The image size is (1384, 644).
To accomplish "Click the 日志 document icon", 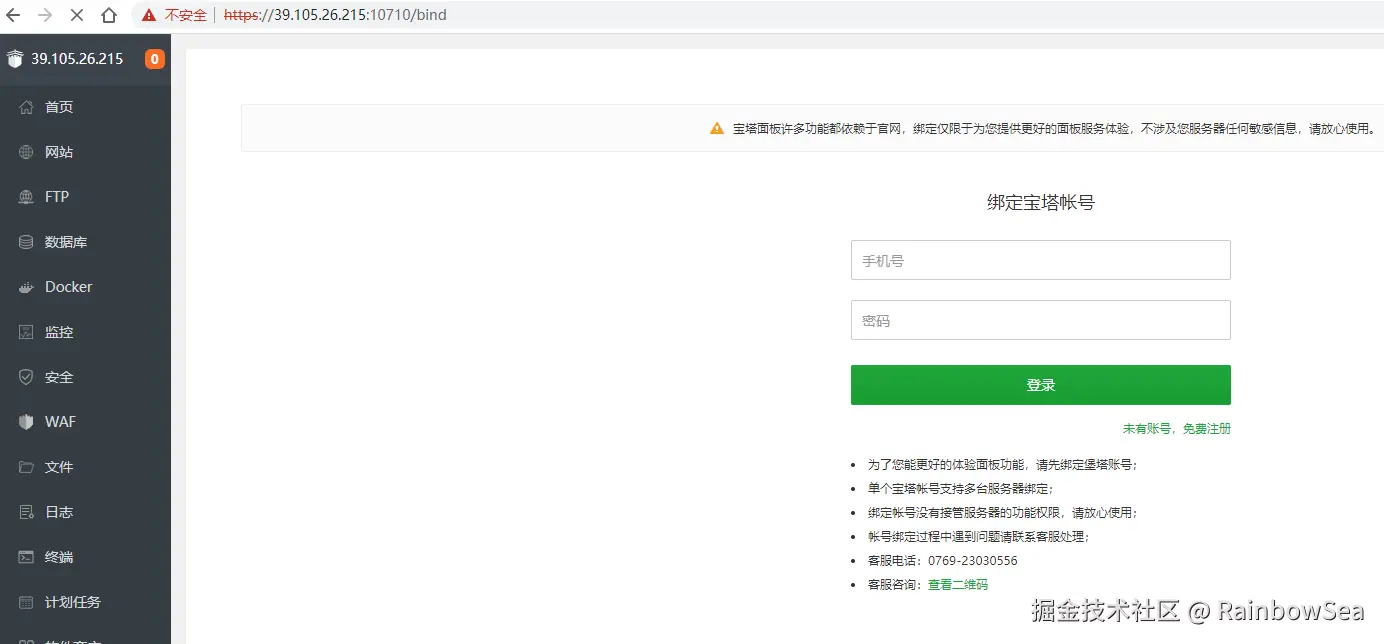I will coord(27,512).
